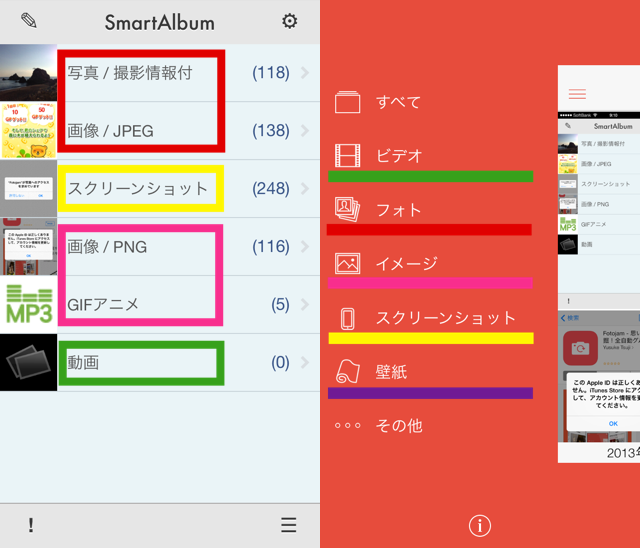This screenshot has width=640, height=548.
Task: Tap the three dots icon for その他
Action: click(347, 425)
